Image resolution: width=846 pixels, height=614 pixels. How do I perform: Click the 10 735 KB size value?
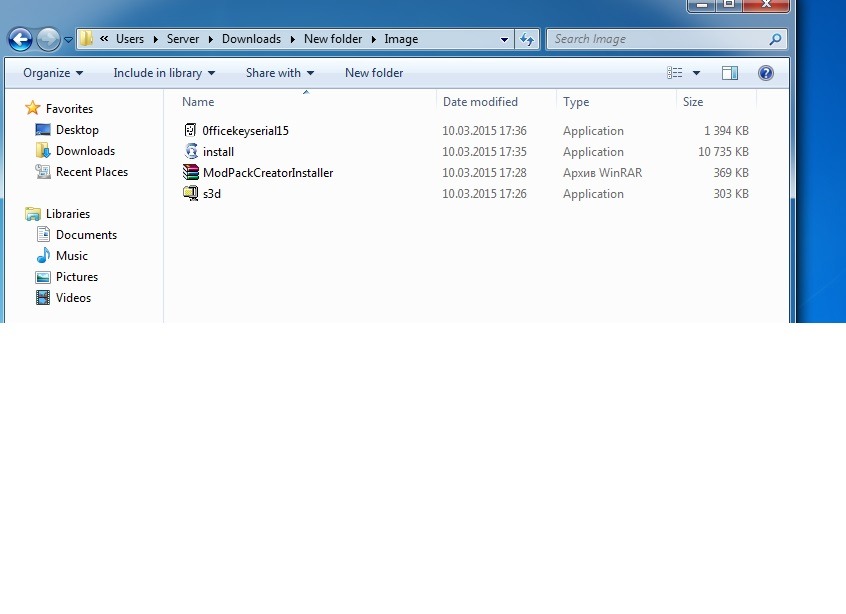724,152
